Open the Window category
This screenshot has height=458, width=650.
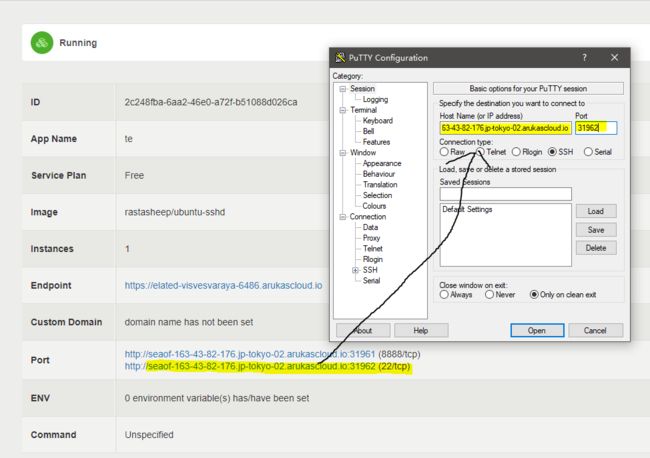pos(363,153)
